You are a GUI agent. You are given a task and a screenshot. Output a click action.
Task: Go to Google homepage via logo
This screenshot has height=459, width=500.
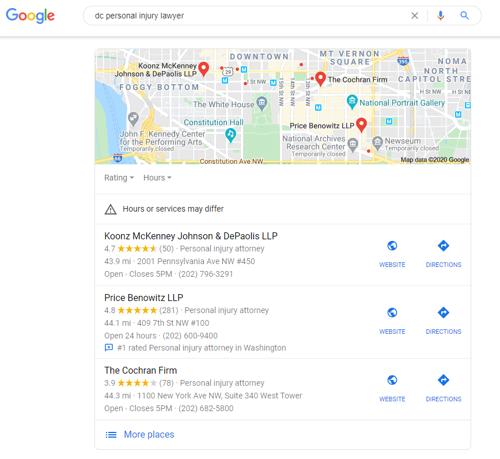30,16
